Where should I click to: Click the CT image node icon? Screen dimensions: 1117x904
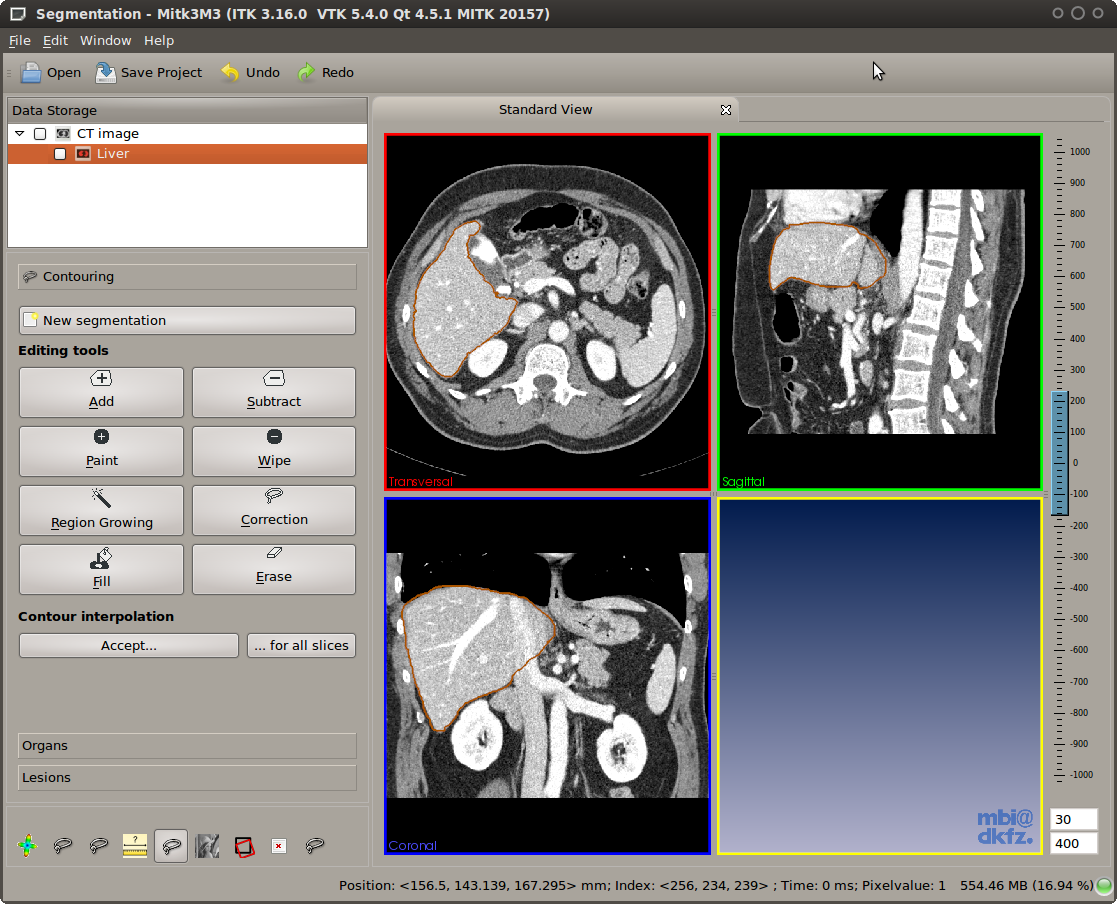pyautogui.click(x=63, y=133)
